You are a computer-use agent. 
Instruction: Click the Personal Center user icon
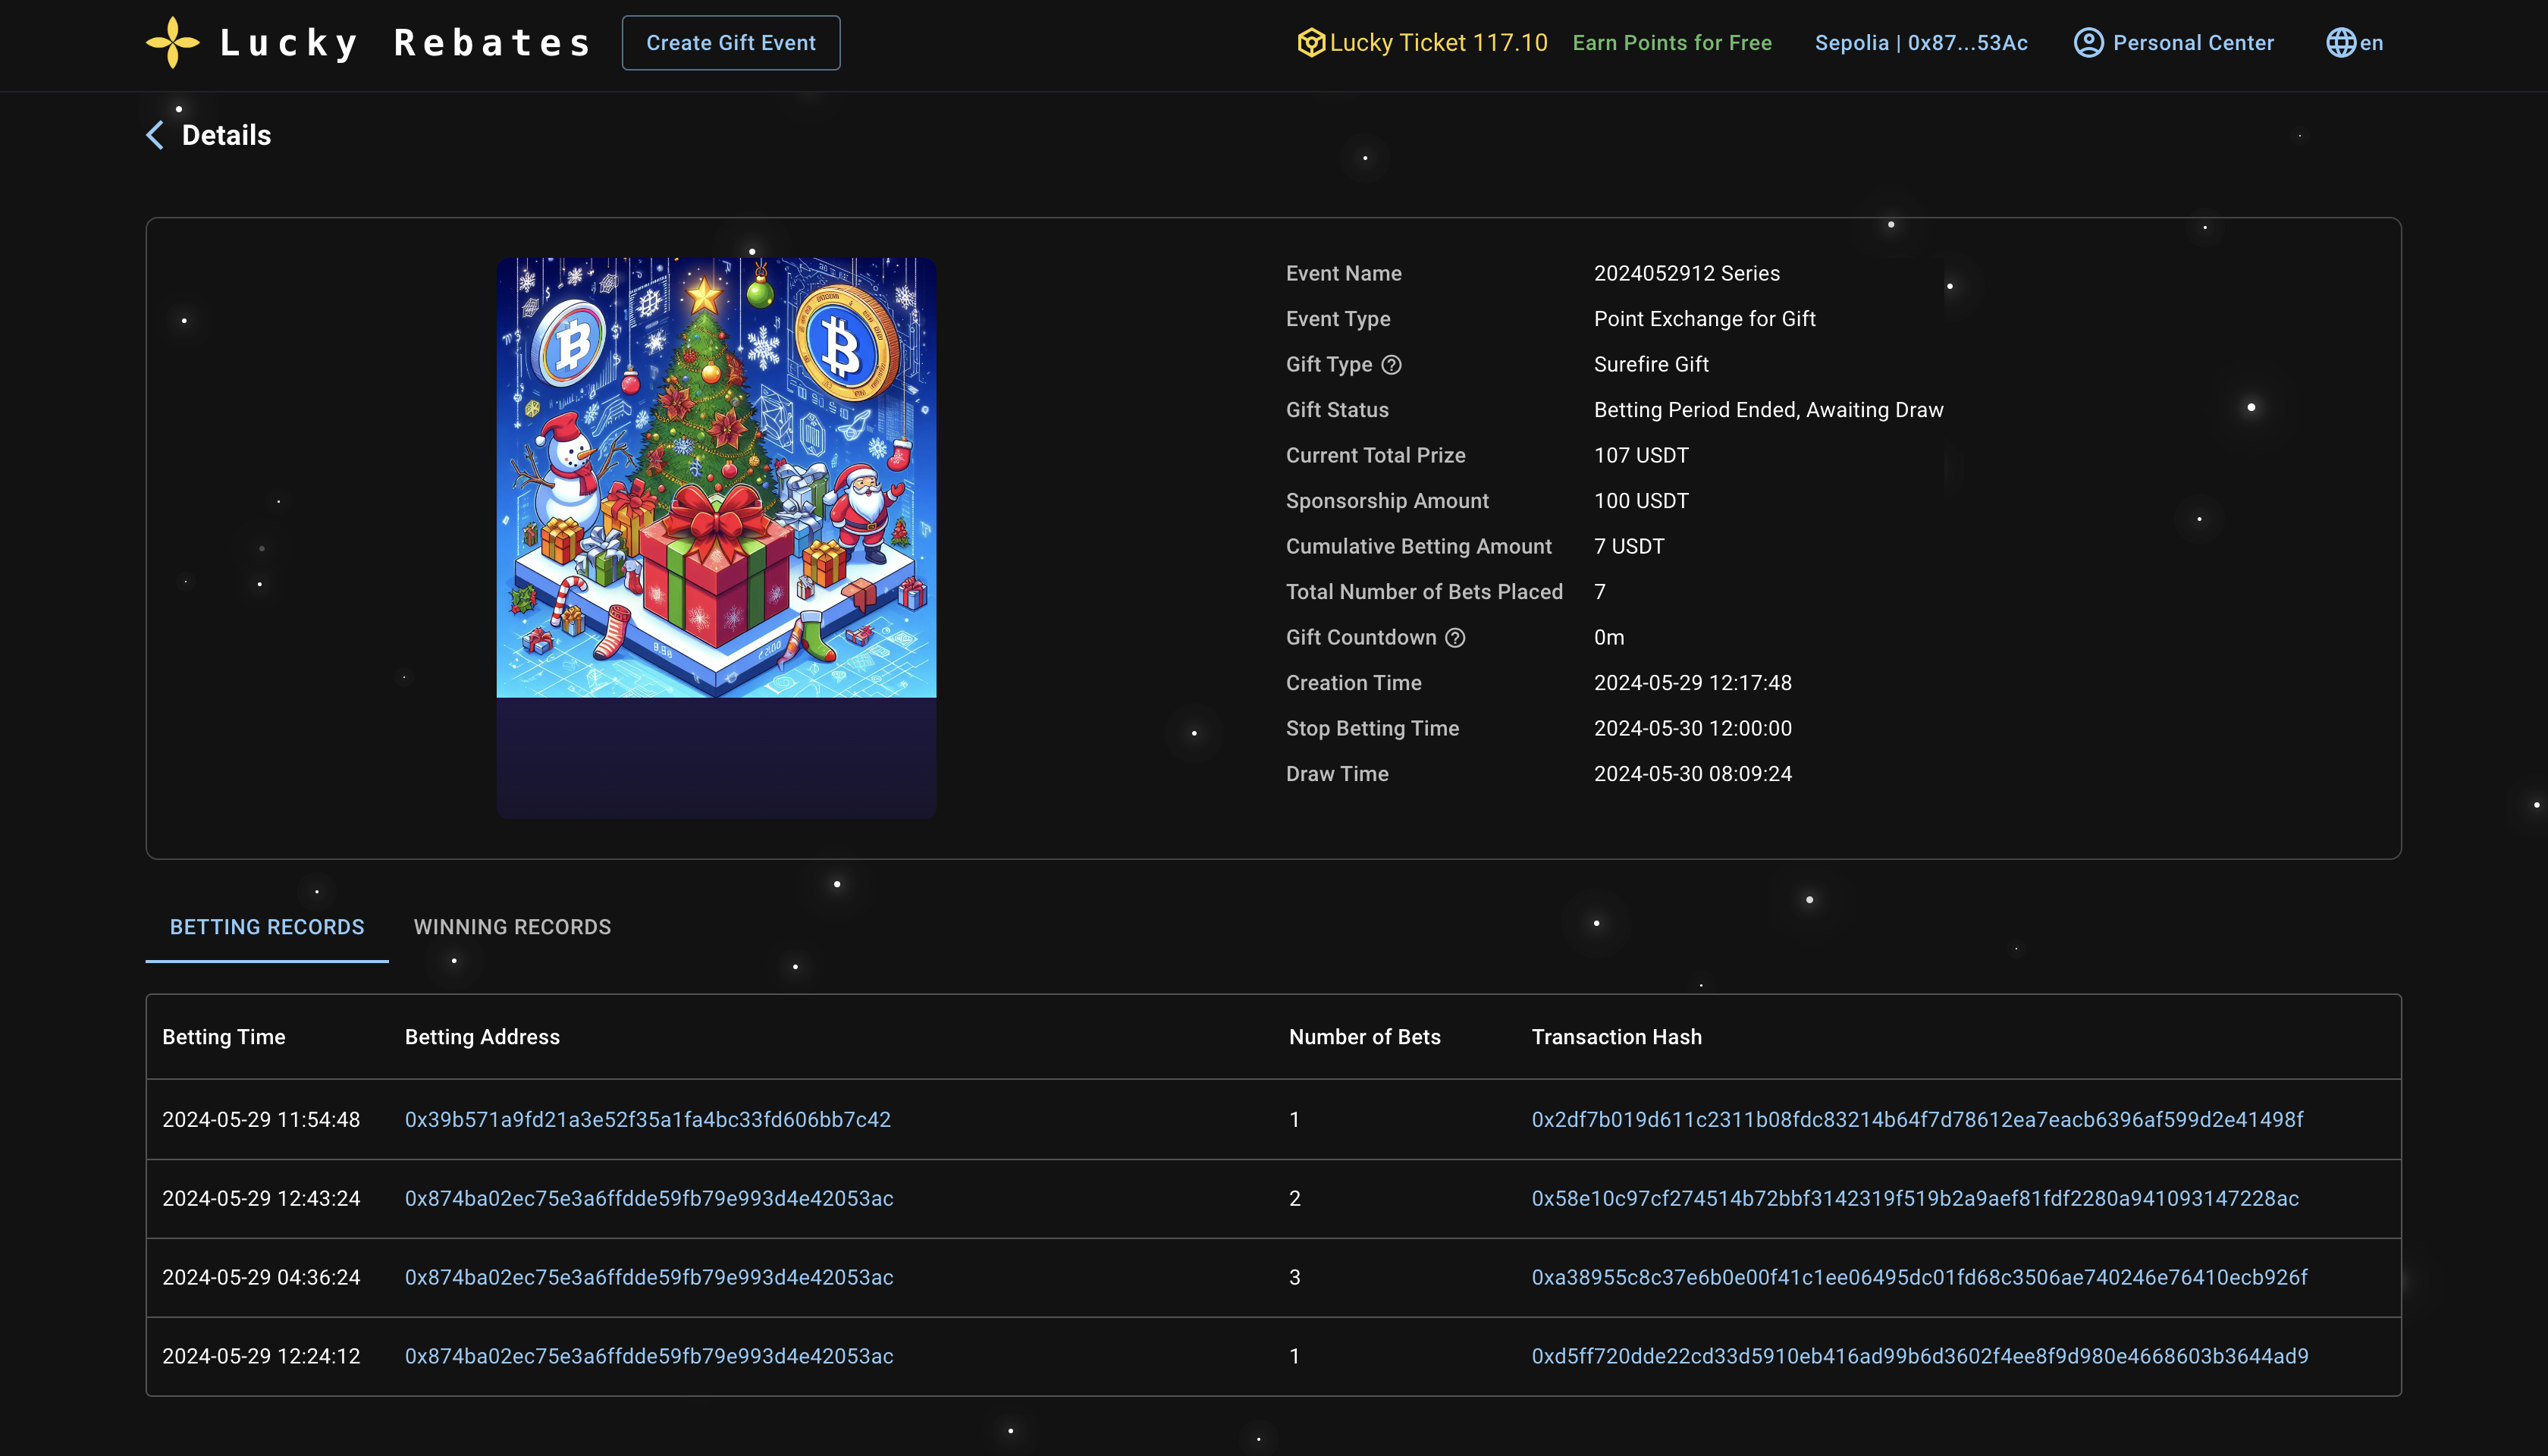pyautogui.click(x=2088, y=43)
